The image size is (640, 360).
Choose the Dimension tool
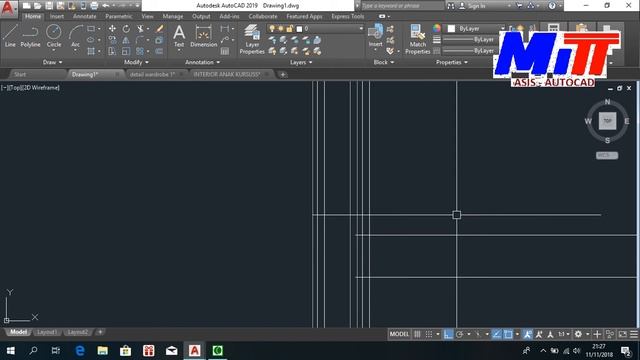(204, 36)
